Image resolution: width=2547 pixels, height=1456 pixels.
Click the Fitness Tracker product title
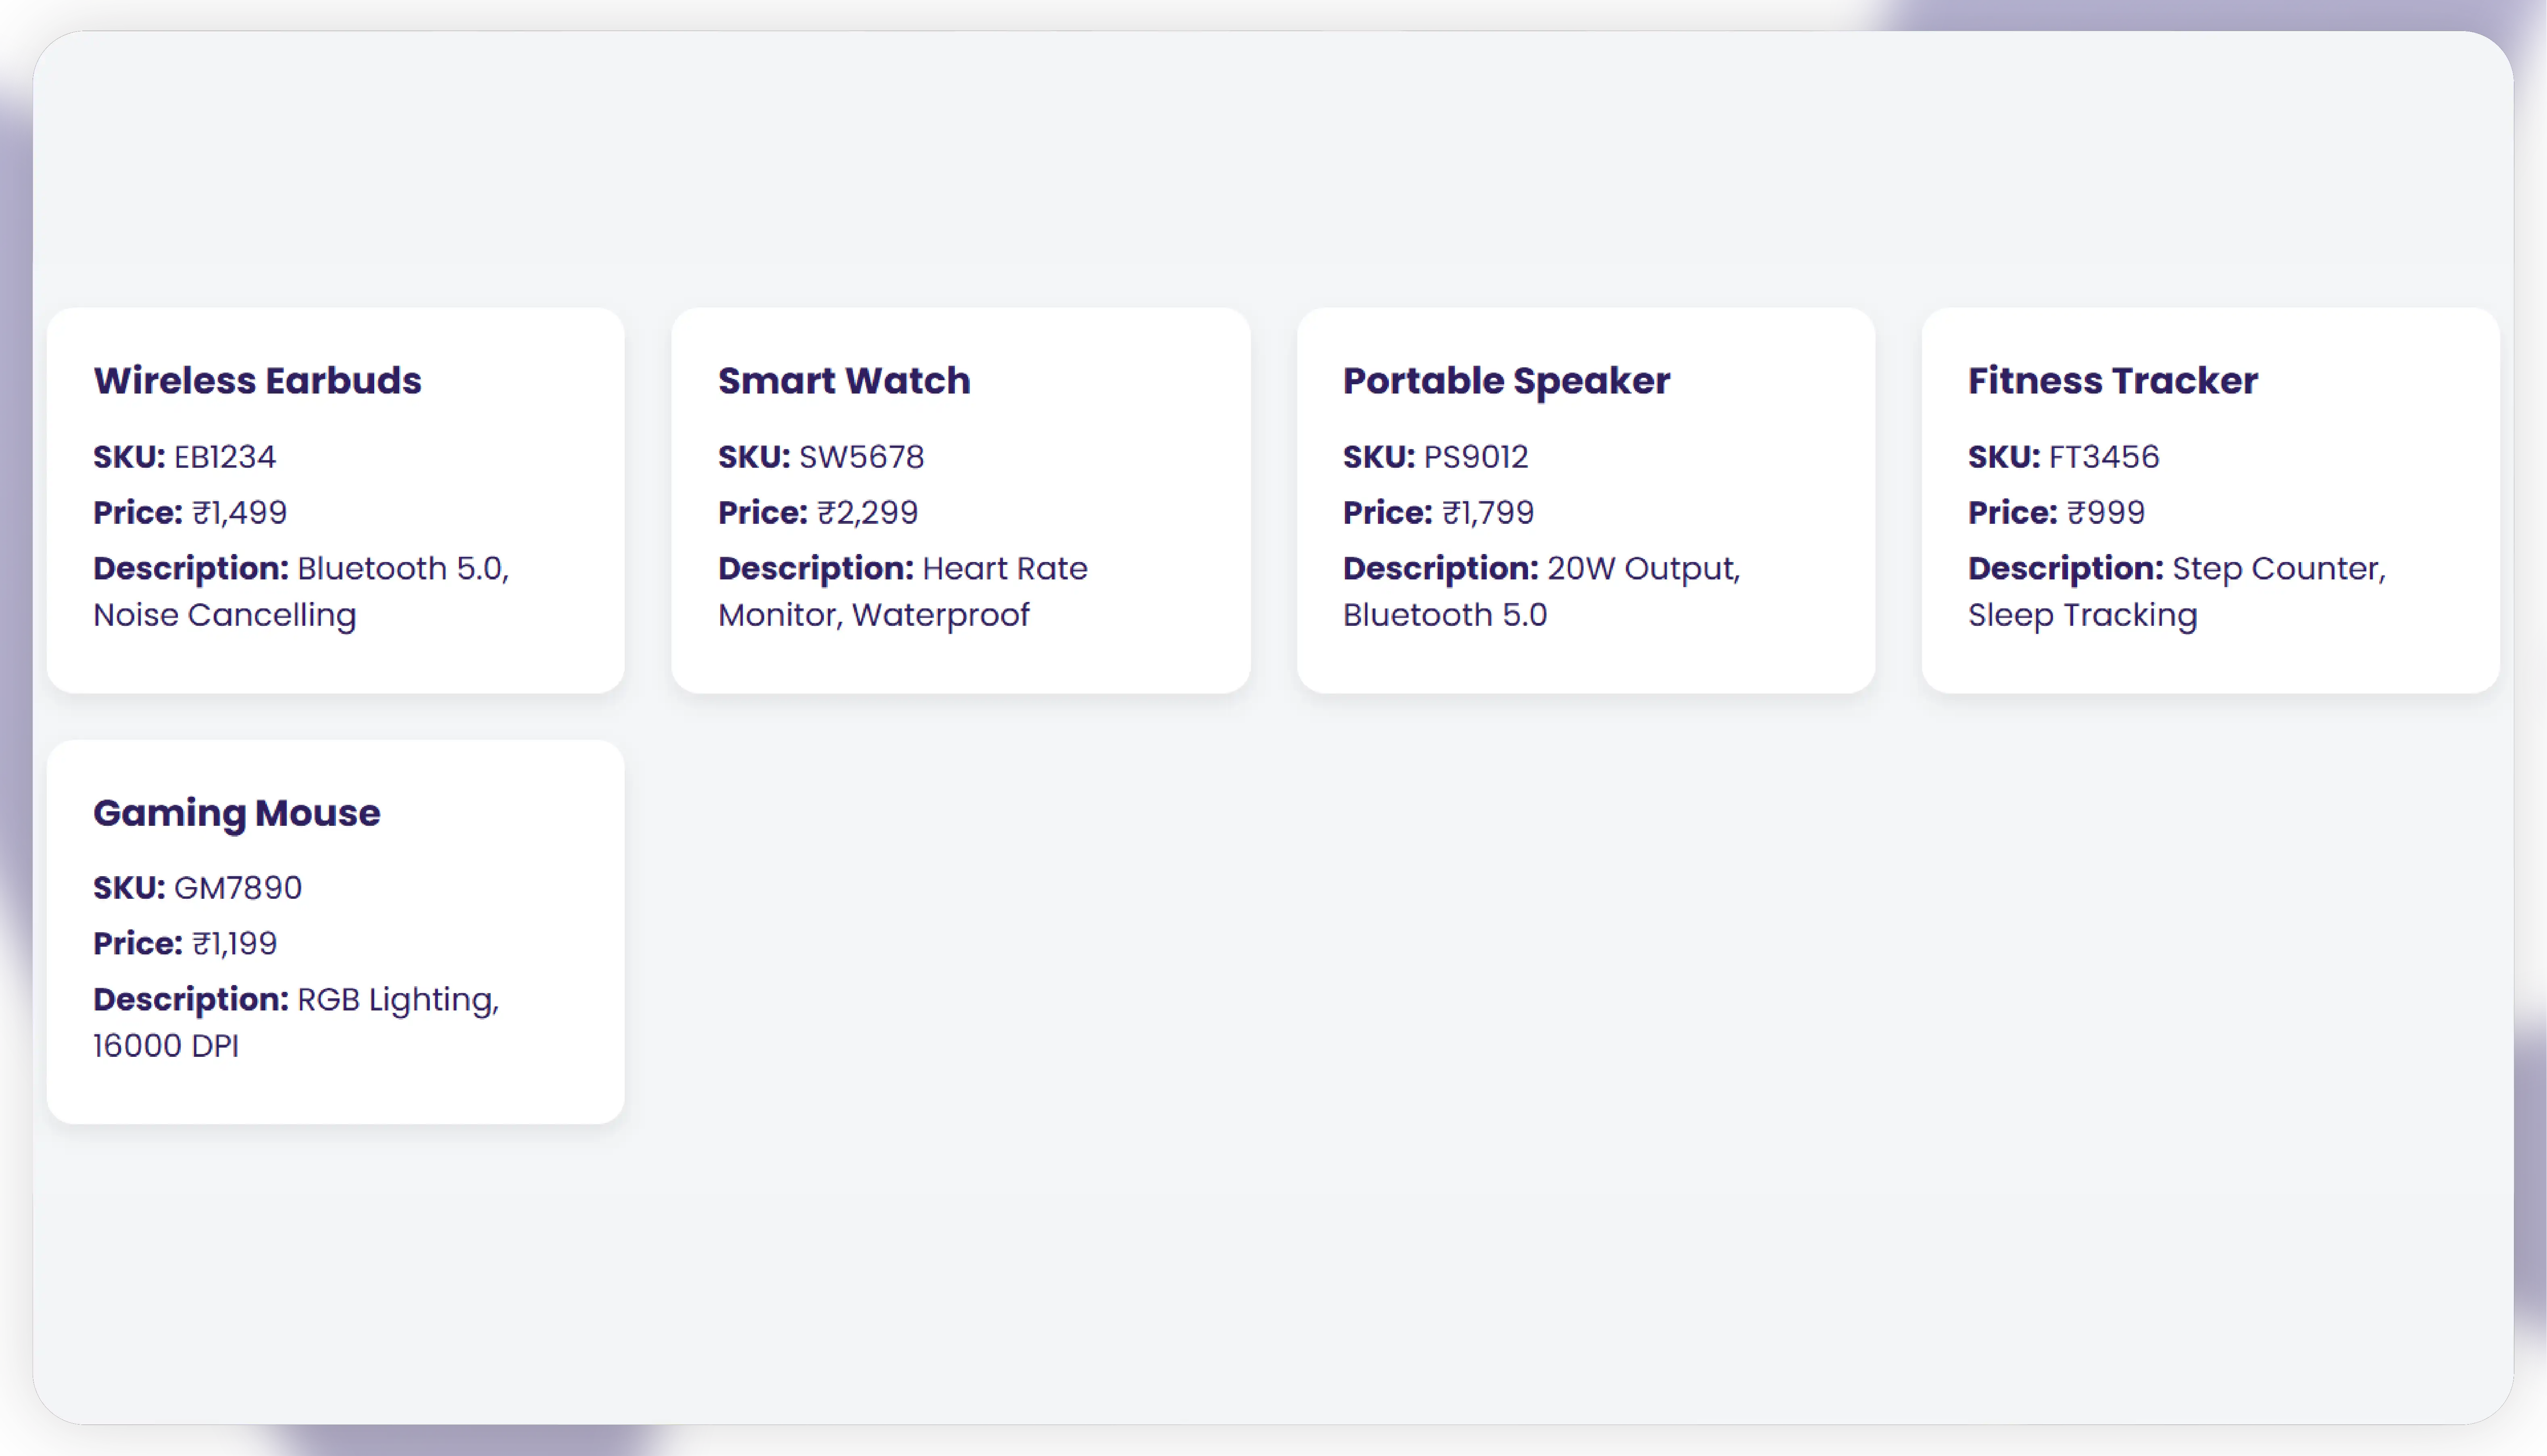2112,381
